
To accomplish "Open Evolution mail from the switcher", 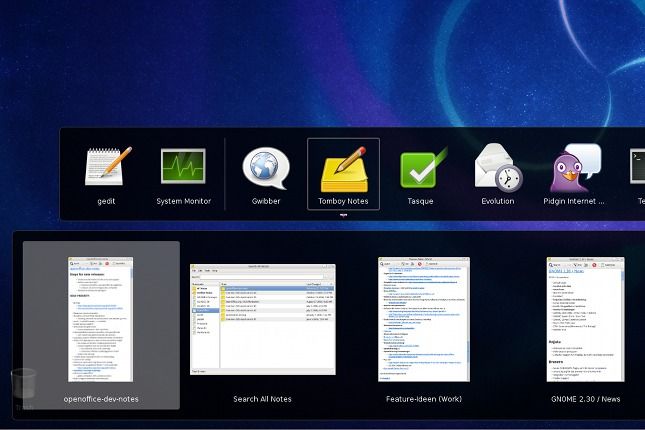I will (498, 167).
